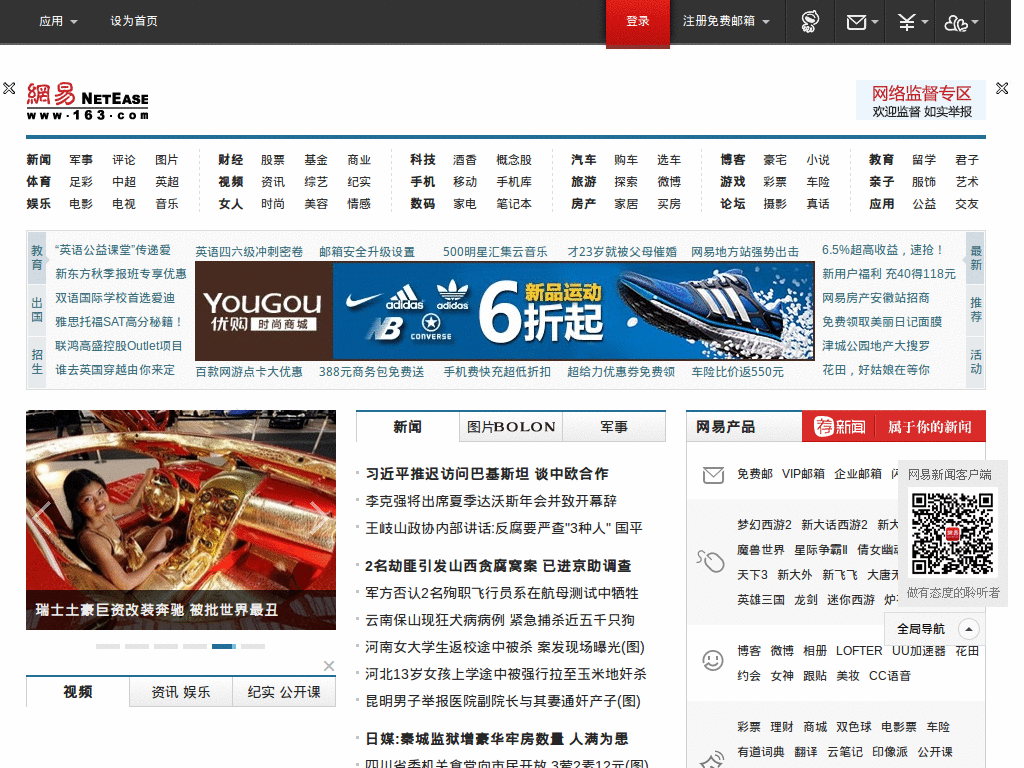Open the cloud apps dropdown in top bar
This screenshot has height=768, width=1024.
click(x=961, y=23)
